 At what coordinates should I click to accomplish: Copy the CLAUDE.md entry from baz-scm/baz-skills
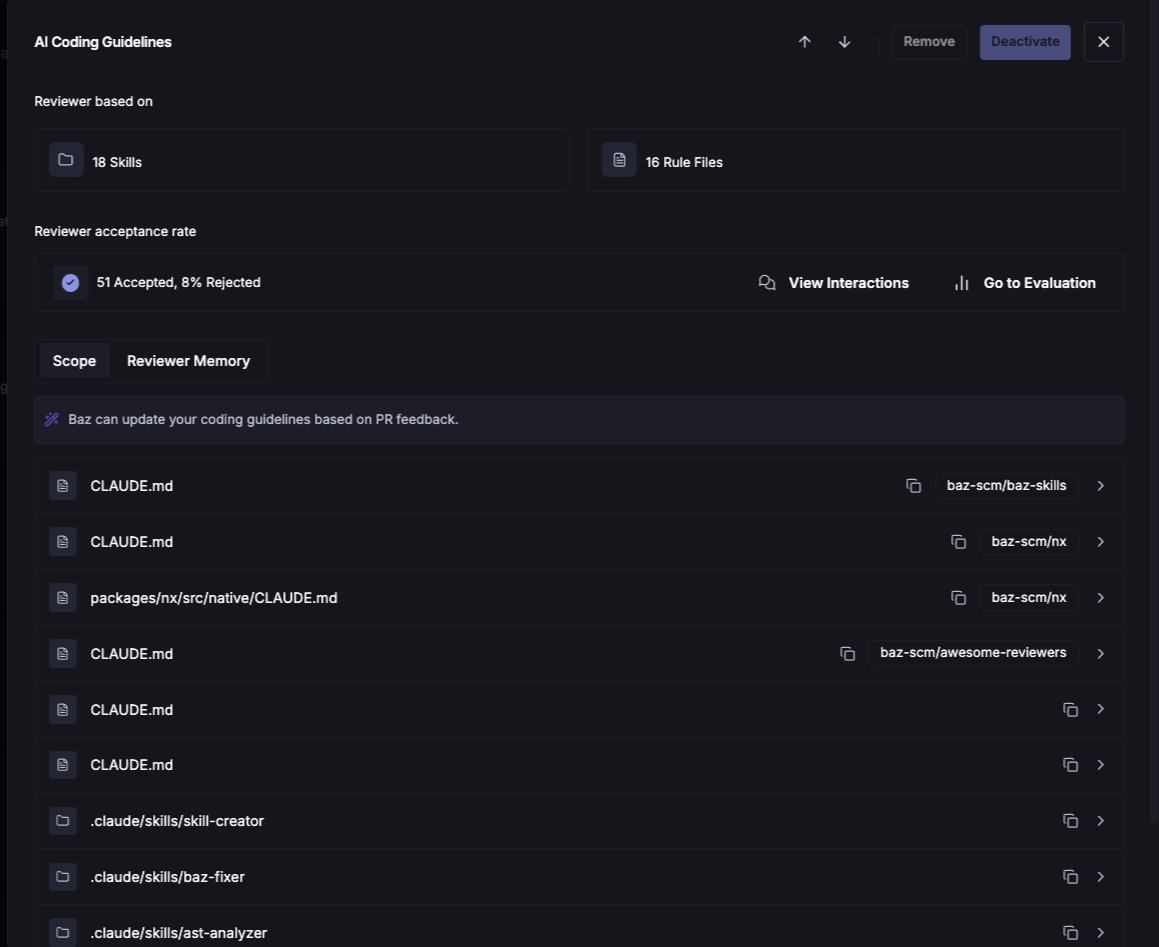pyautogui.click(x=914, y=486)
